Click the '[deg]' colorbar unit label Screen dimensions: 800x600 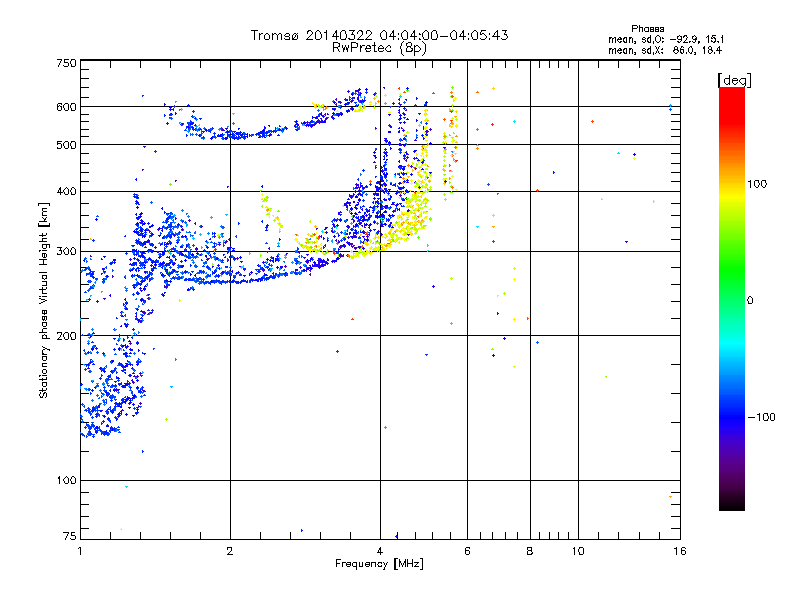point(734,80)
